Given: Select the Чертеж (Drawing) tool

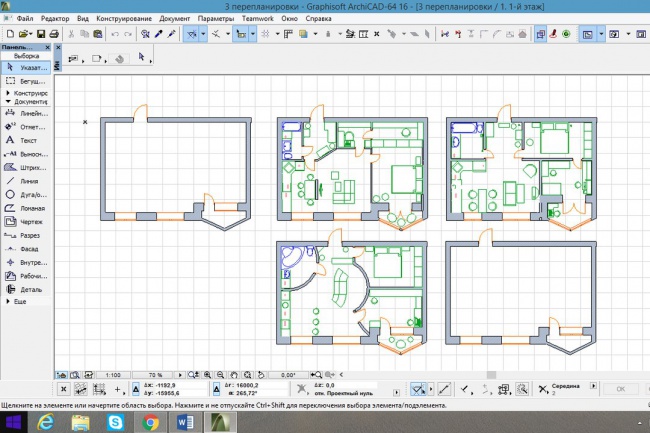Looking at the screenshot, I should click(x=27, y=221).
